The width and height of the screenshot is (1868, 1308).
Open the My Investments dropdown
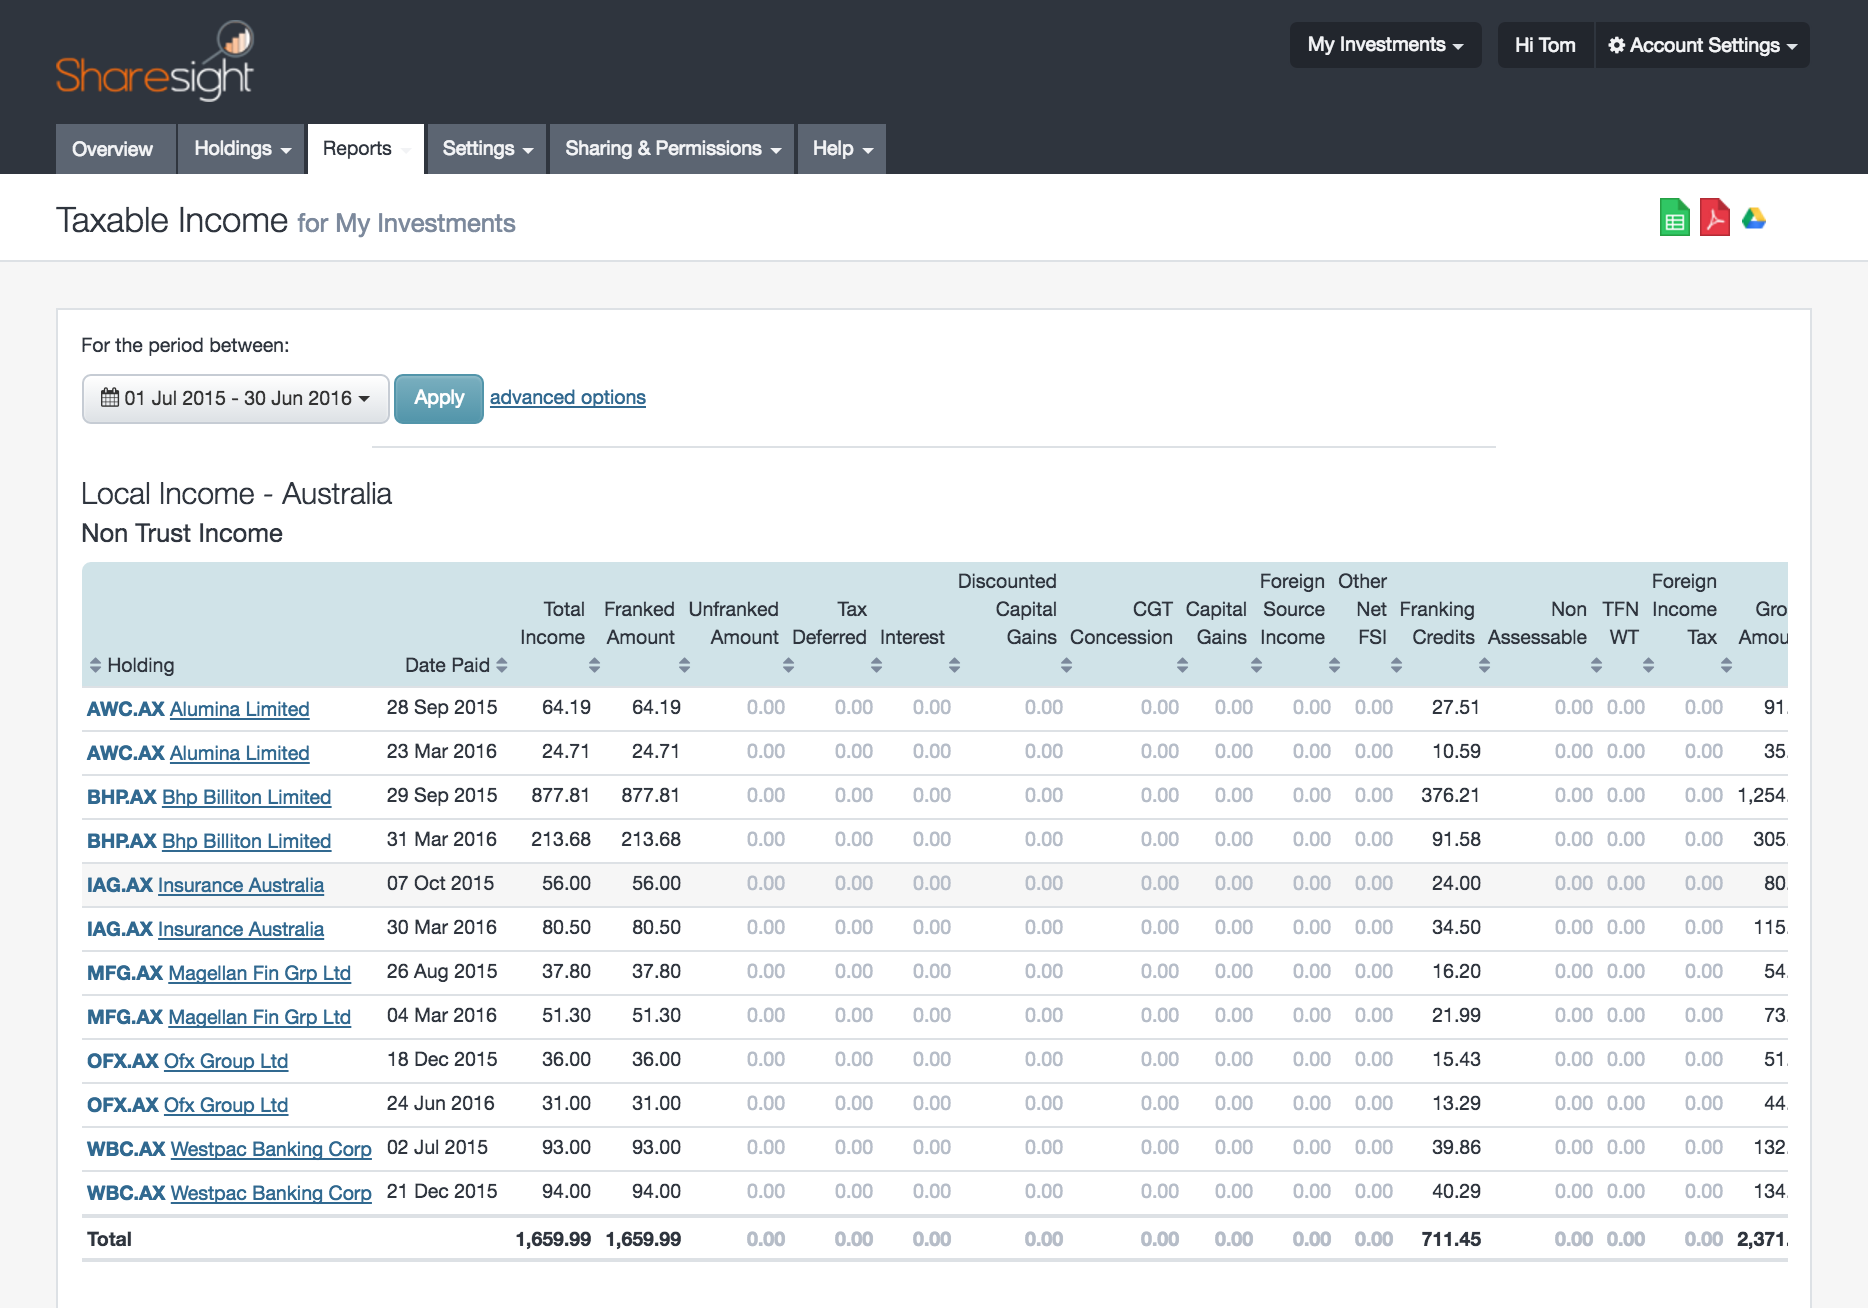point(1384,45)
